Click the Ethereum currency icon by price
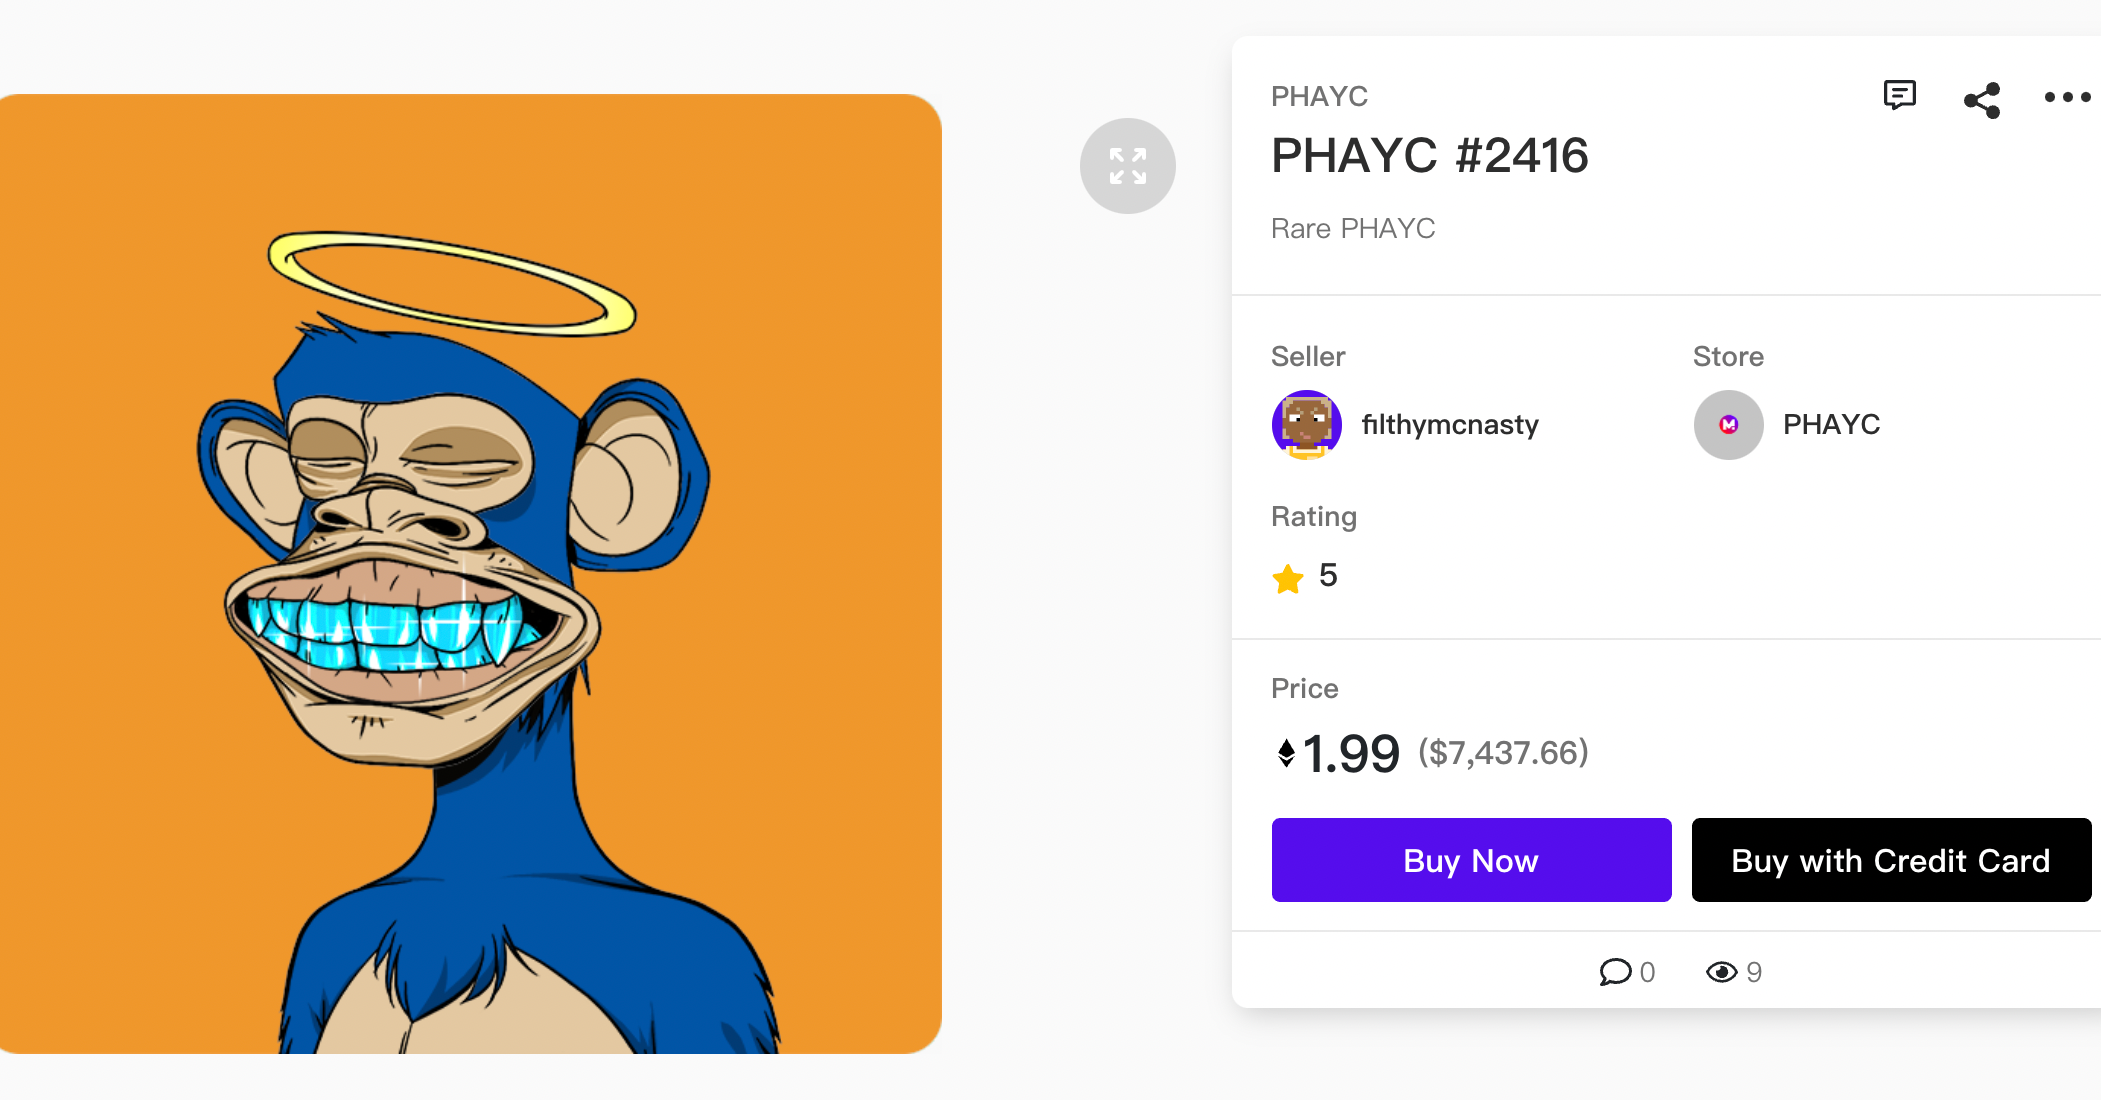 [1286, 753]
